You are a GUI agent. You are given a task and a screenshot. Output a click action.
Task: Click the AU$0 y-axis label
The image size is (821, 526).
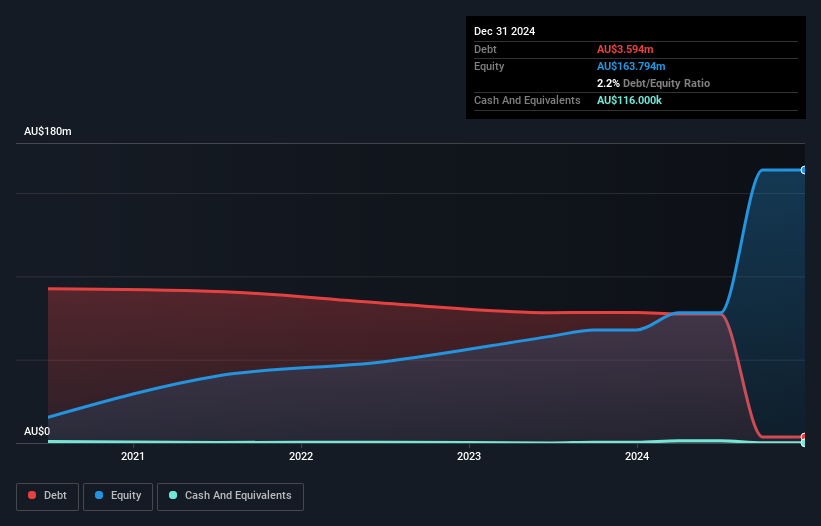click(37, 431)
